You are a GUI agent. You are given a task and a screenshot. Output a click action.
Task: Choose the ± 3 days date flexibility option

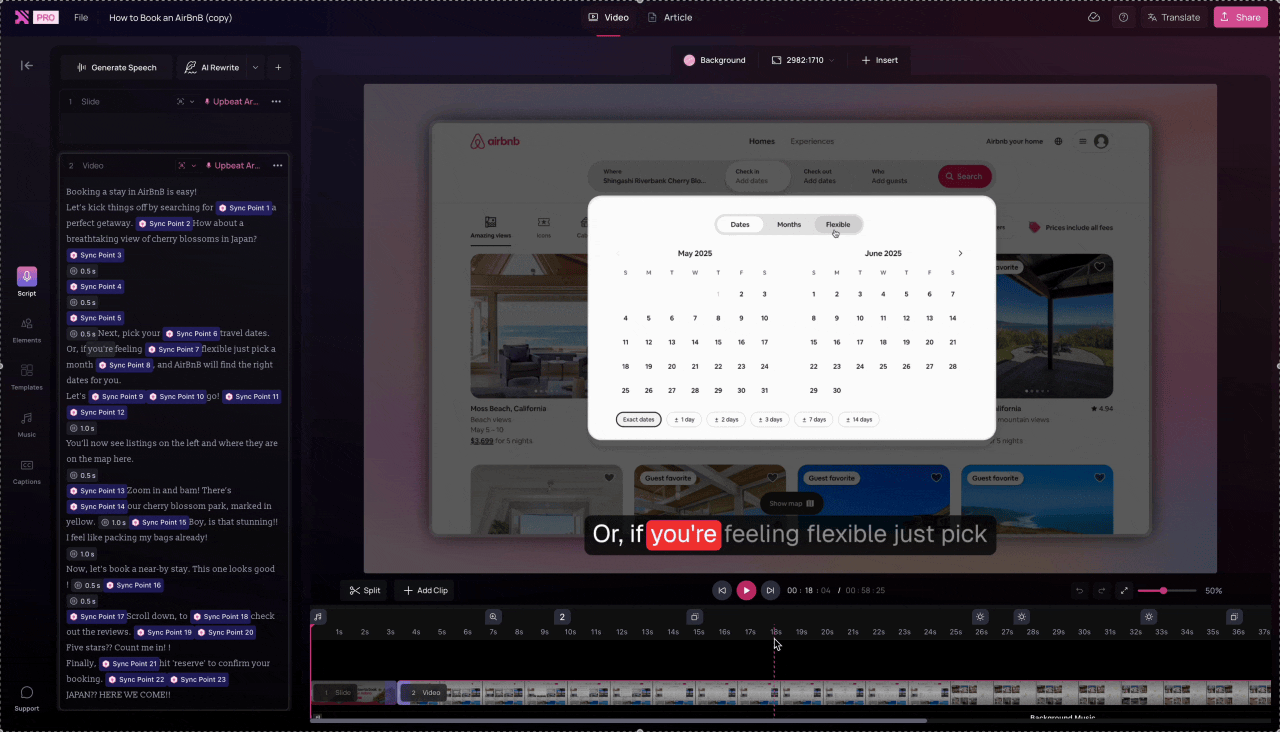click(x=769, y=419)
